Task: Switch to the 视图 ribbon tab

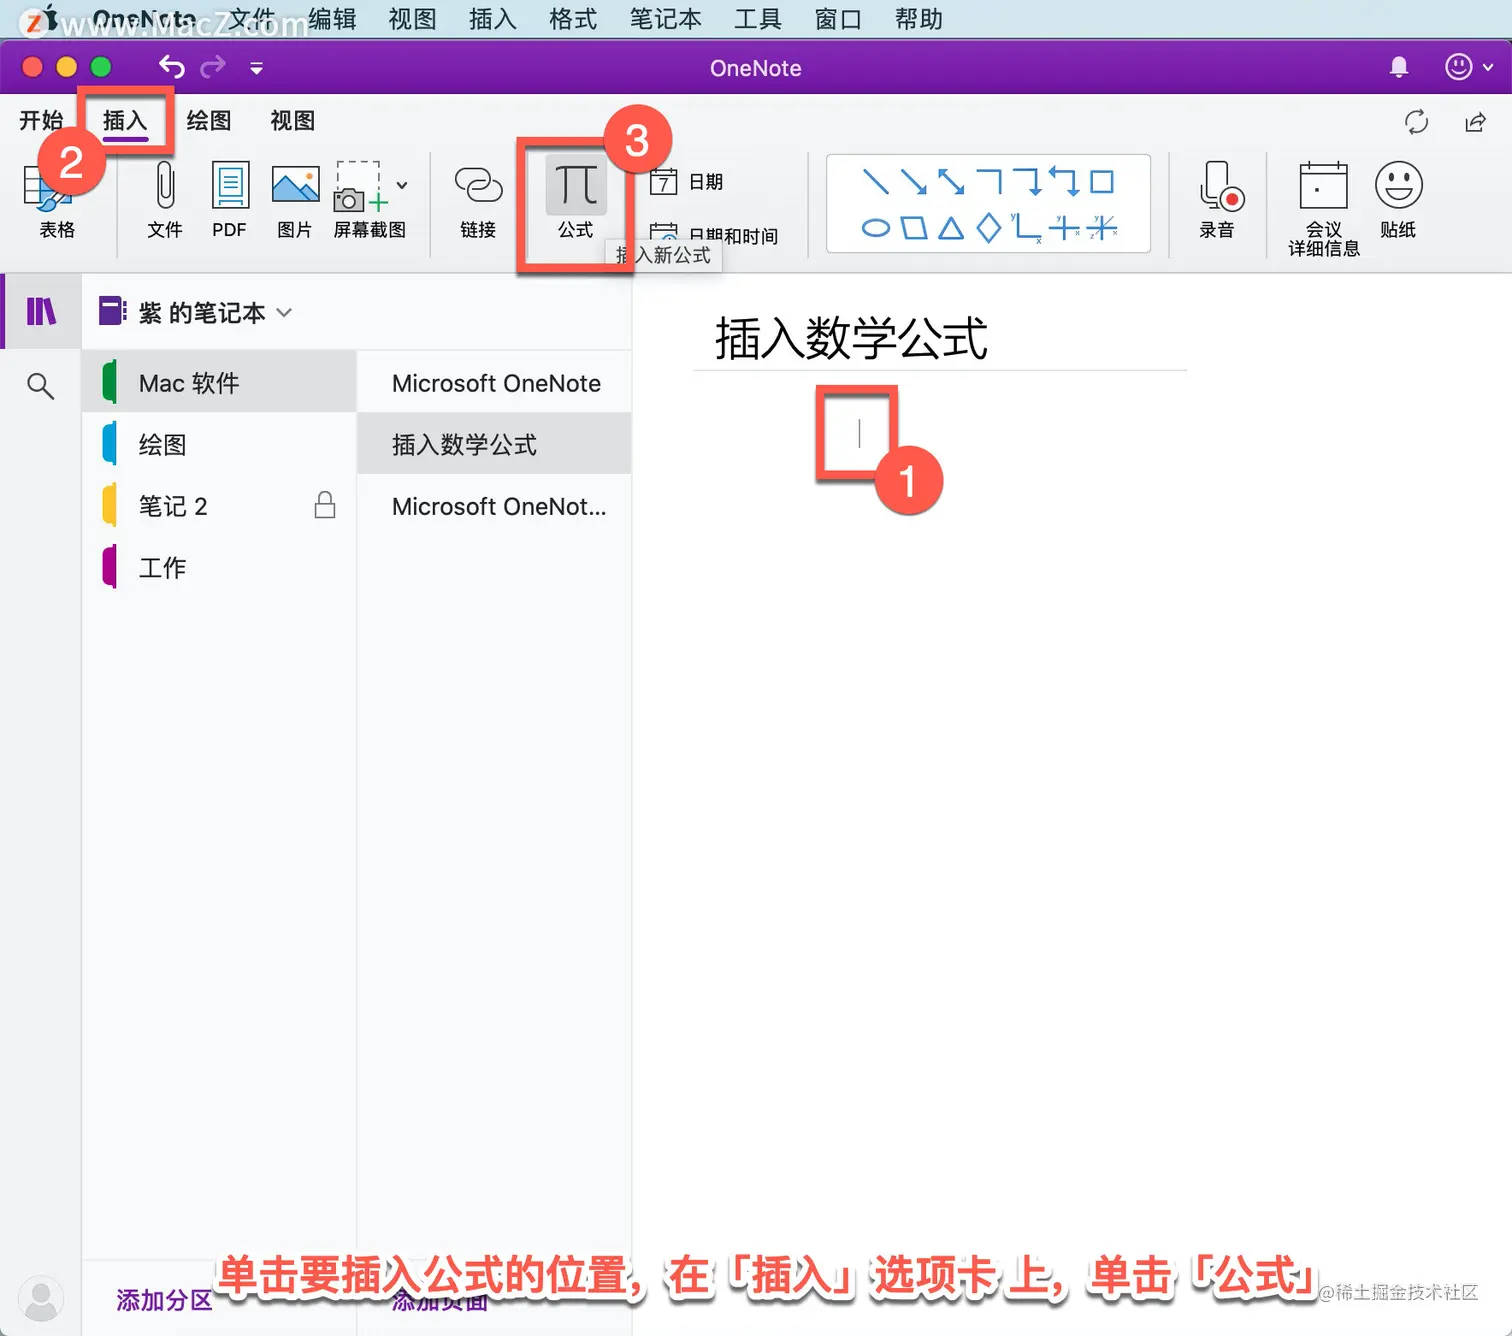Action: coord(293,121)
